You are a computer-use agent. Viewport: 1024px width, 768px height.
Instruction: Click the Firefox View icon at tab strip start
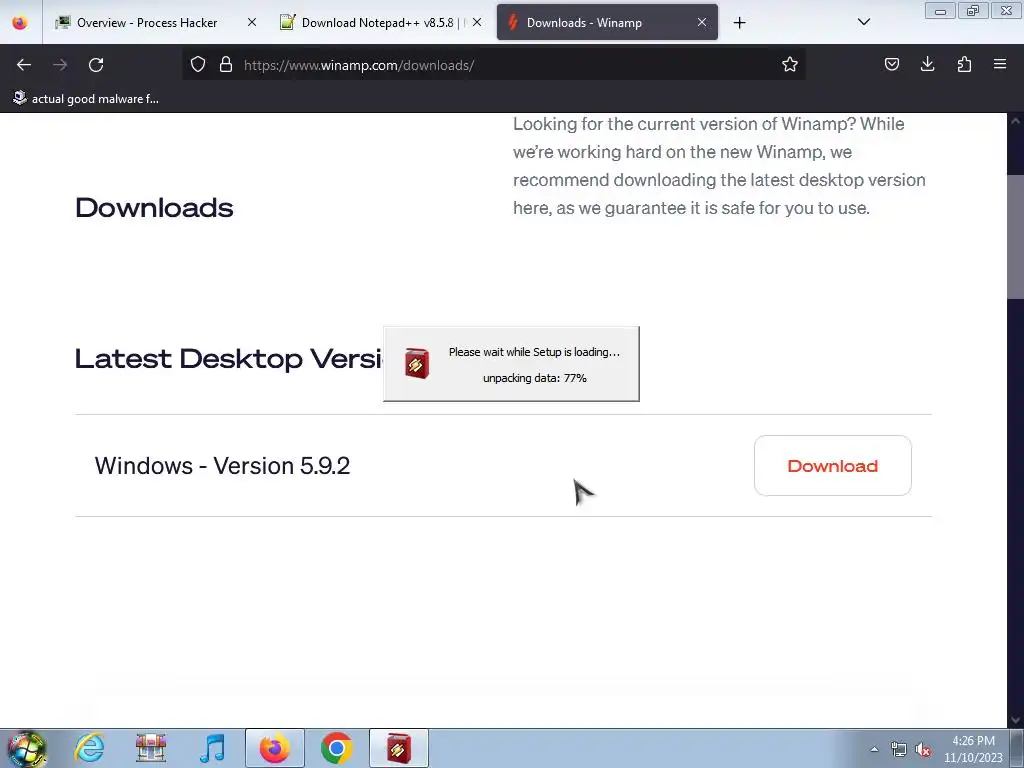(20, 23)
